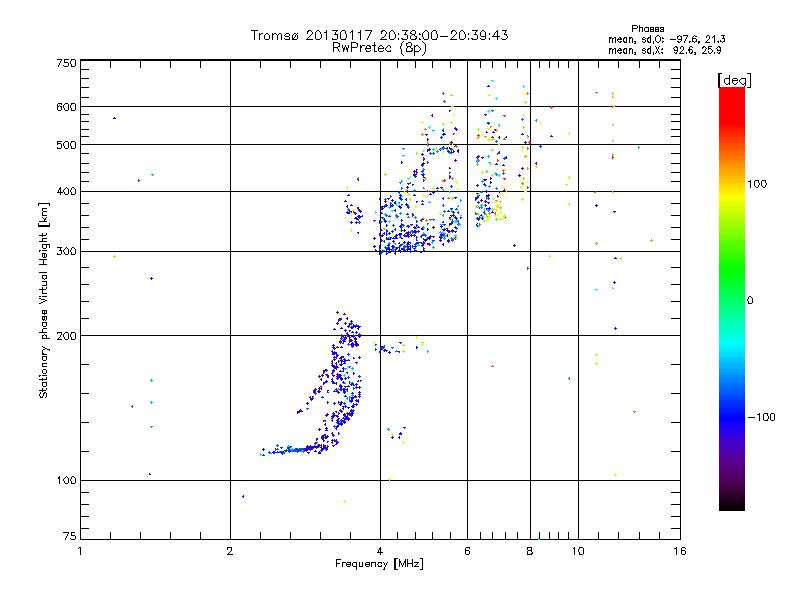The image size is (800, 600).
Task: Click the x-axis label 'Frequency [MHz]'
Action: coord(379,564)
